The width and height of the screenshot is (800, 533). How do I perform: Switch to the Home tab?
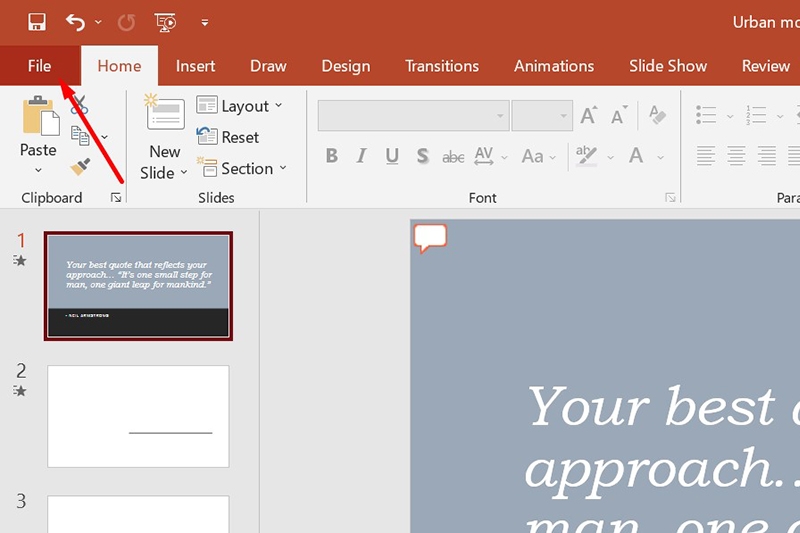tap(119, 66)
